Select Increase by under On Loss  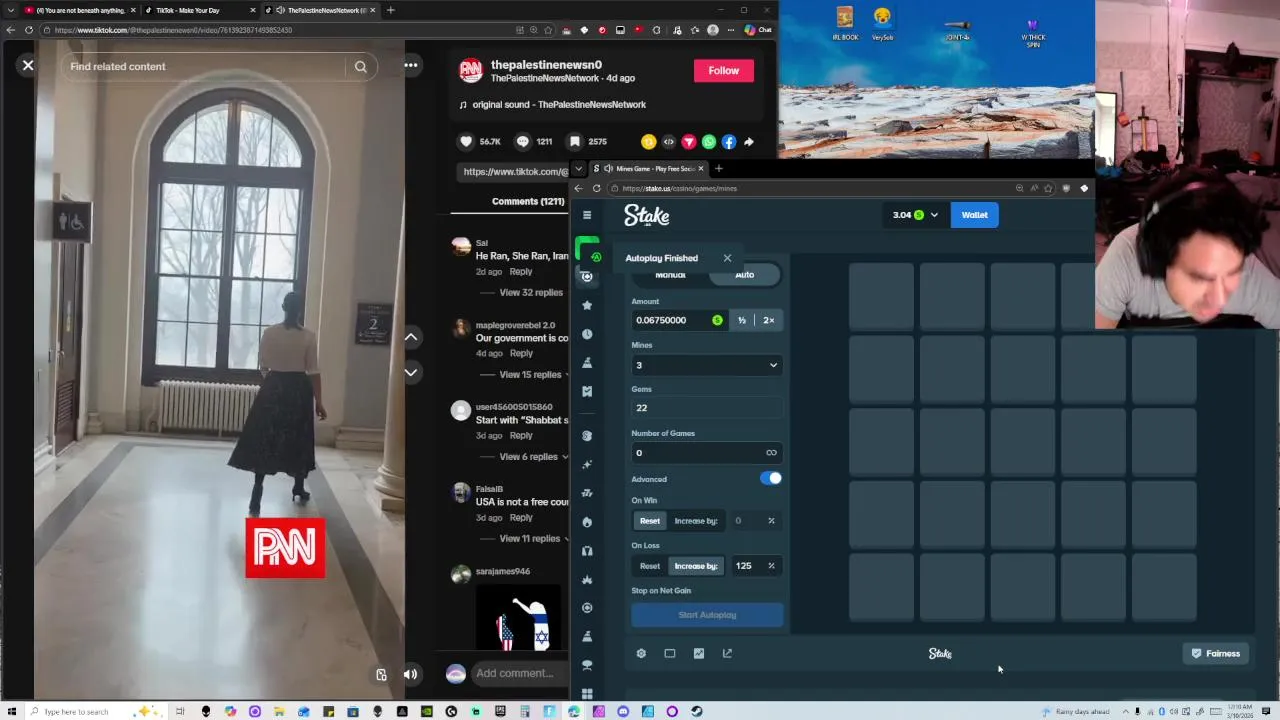(696, 566)
